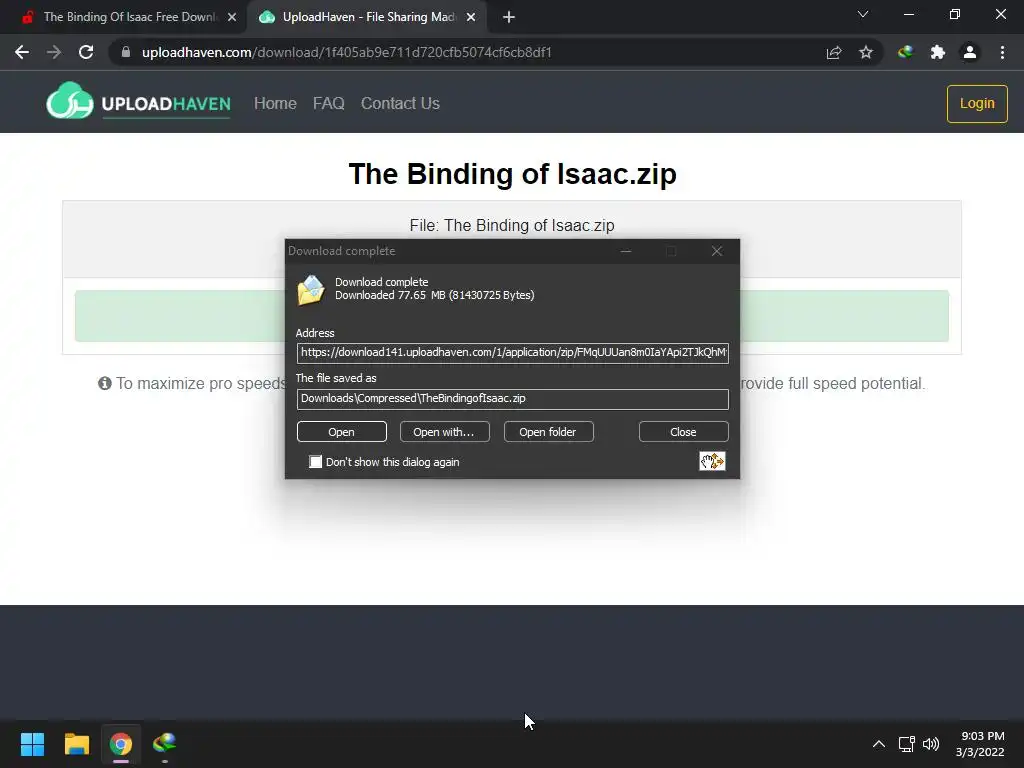Click the Open button in dialog

coord(342,432)
